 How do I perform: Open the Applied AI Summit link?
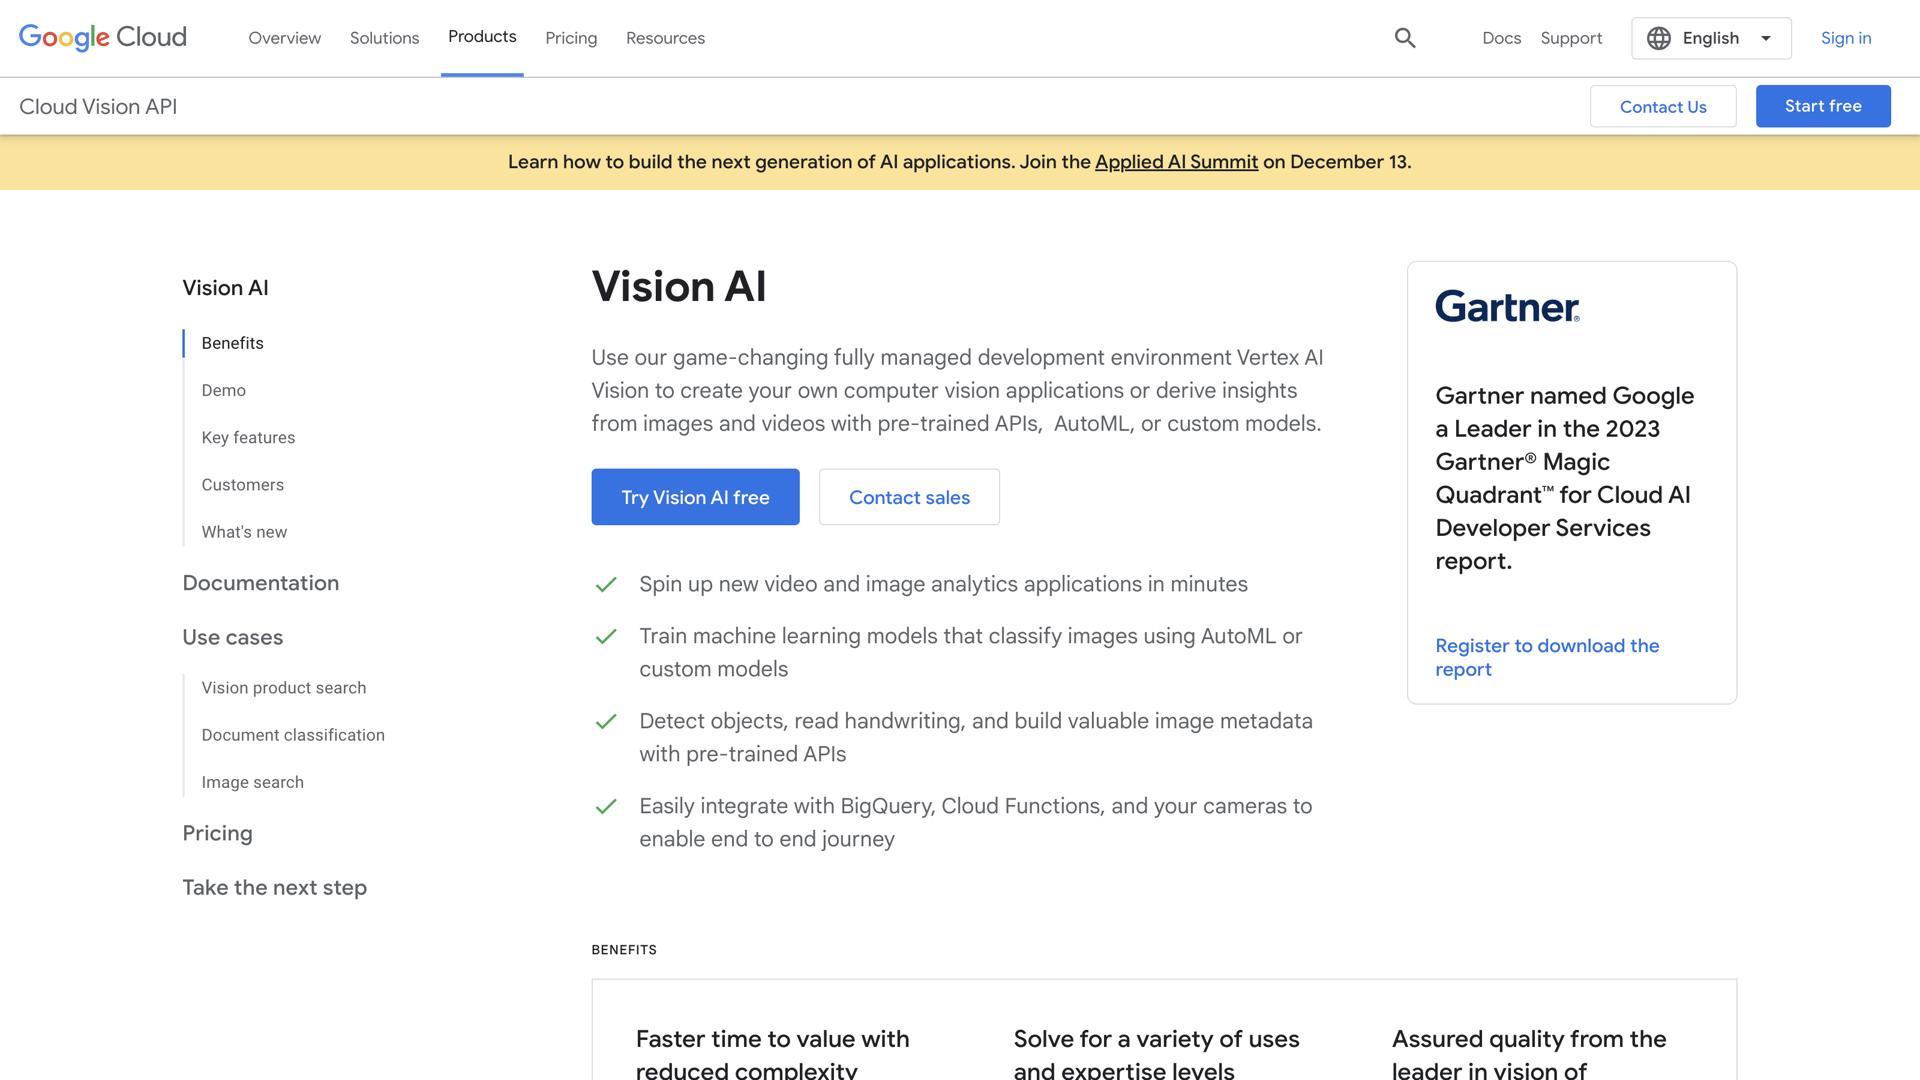pyautogui.click(x=1176, y=162)
